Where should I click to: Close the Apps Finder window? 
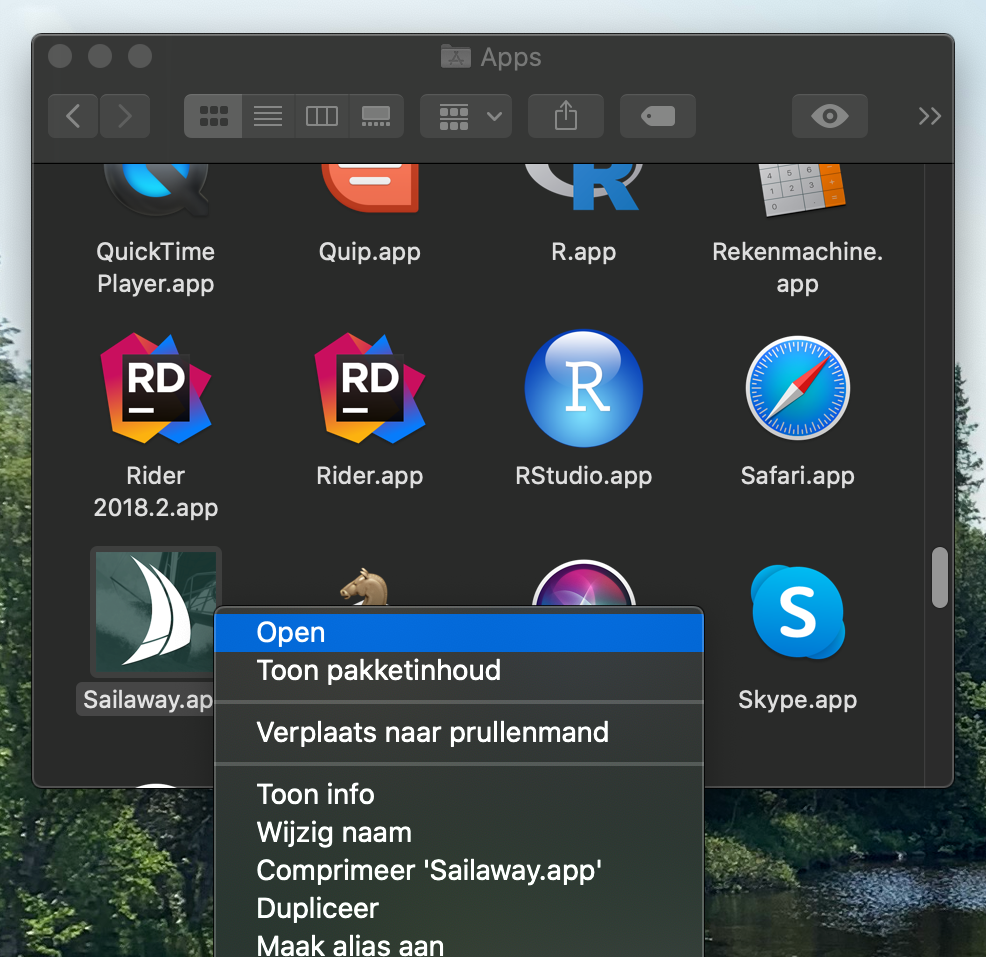tap(60, 56)
